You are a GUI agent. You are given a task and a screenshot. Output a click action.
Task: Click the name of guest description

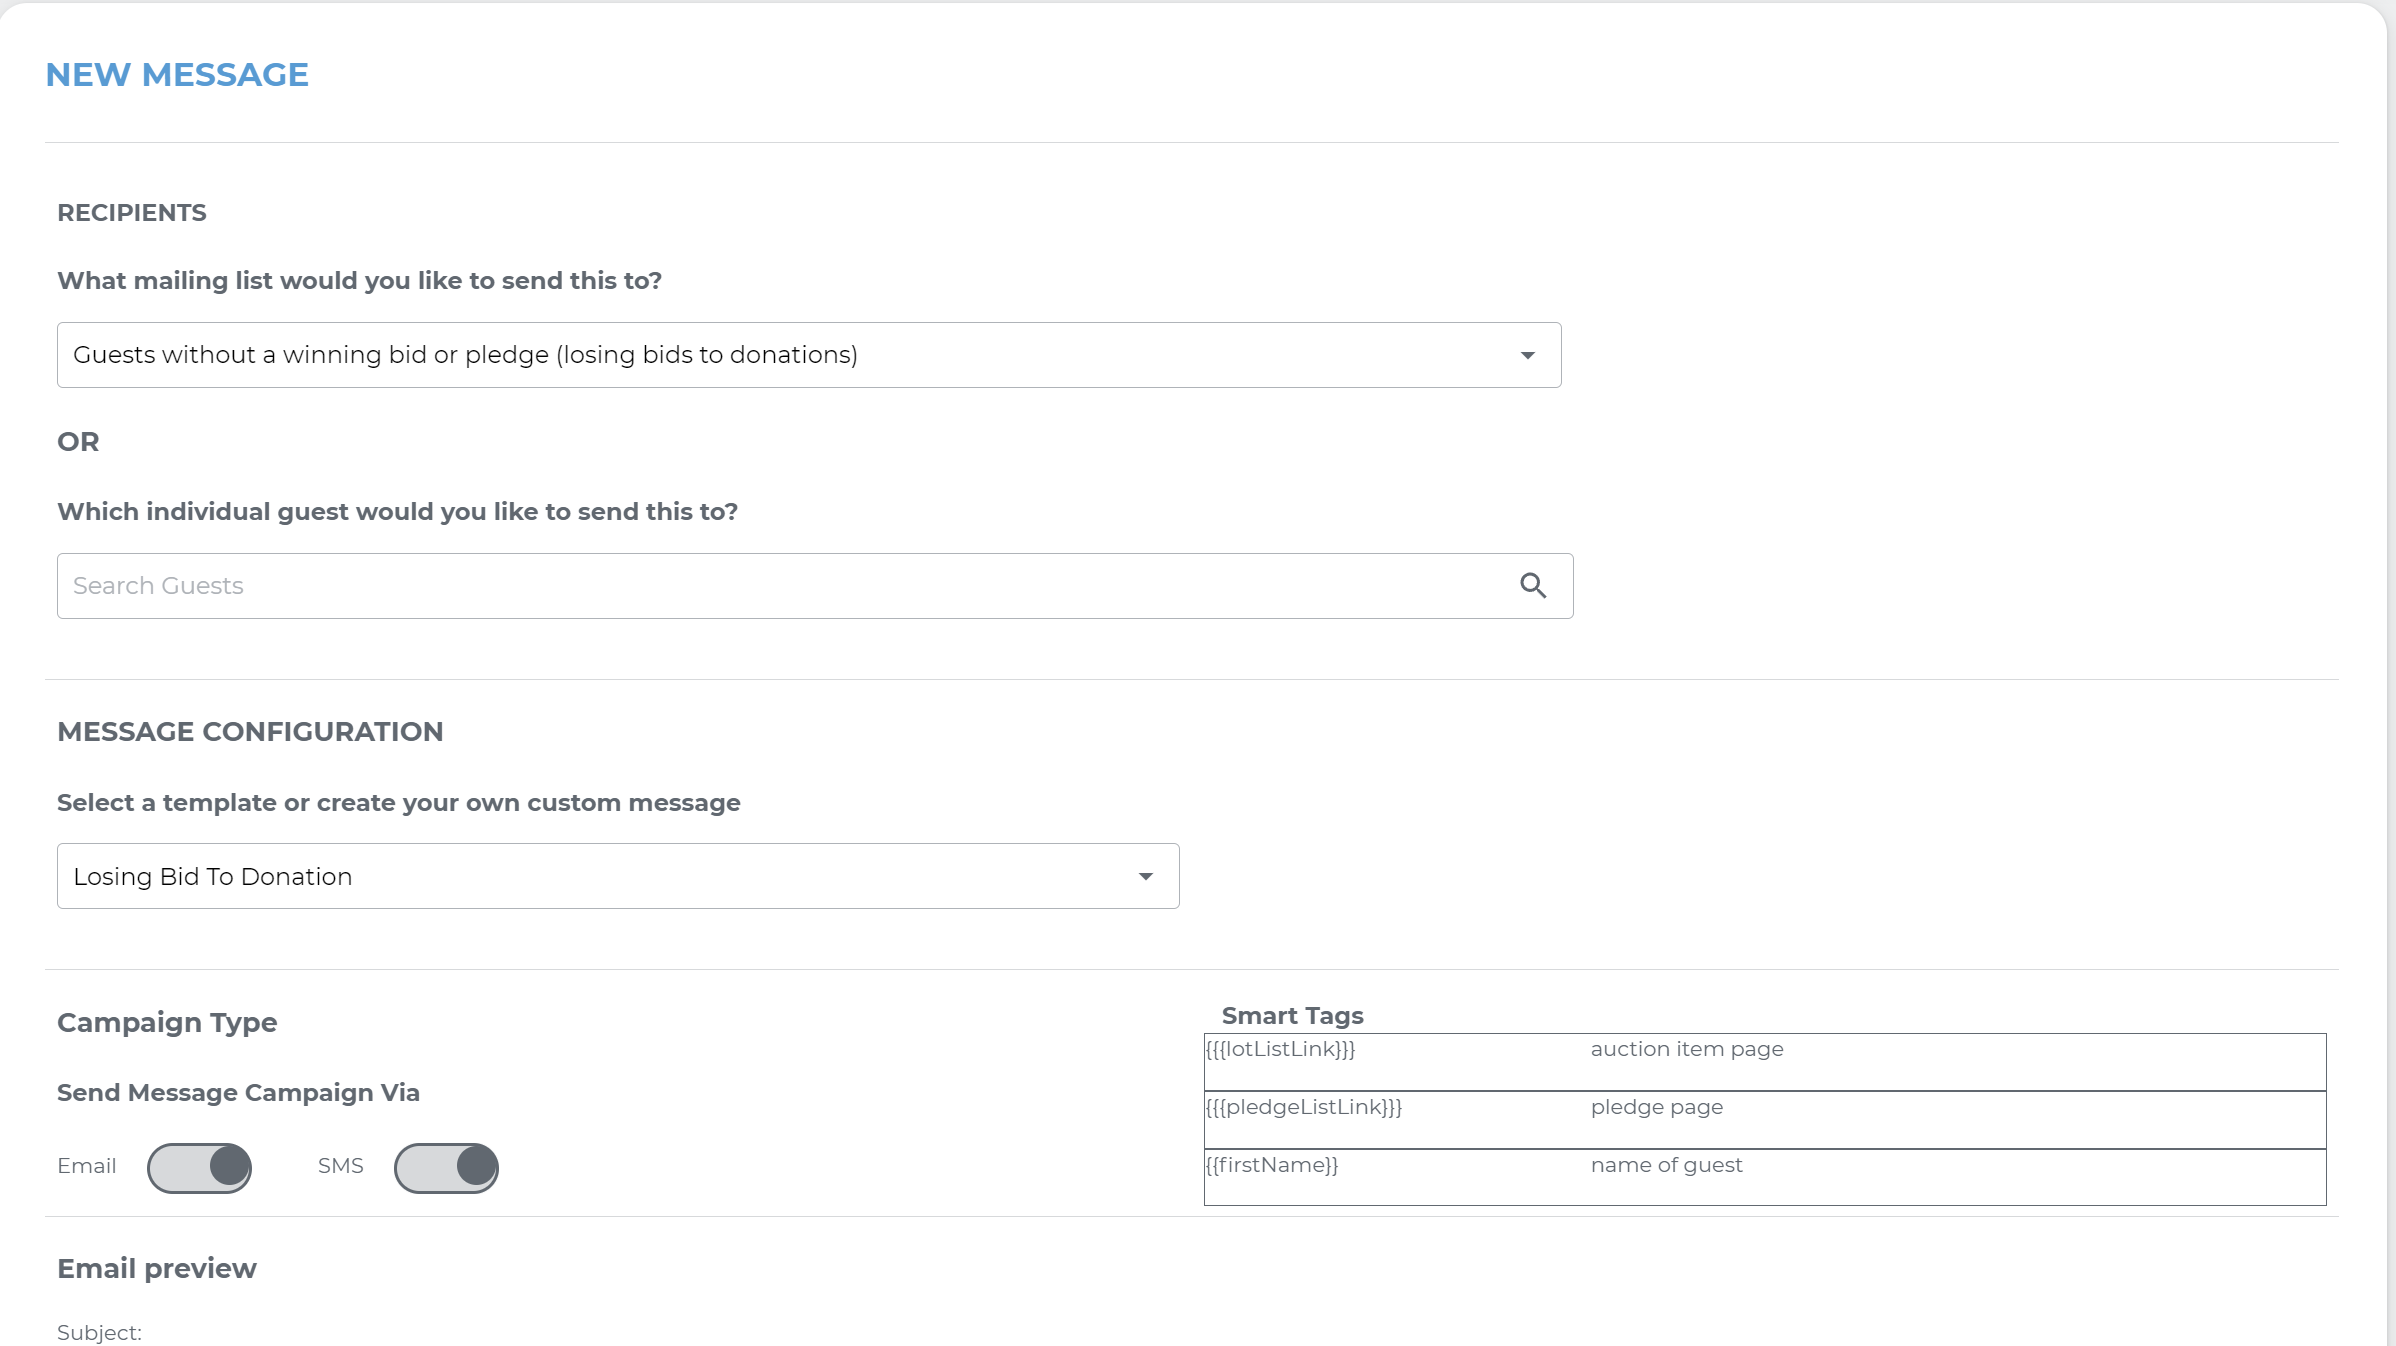(x=1666, y=1165)
